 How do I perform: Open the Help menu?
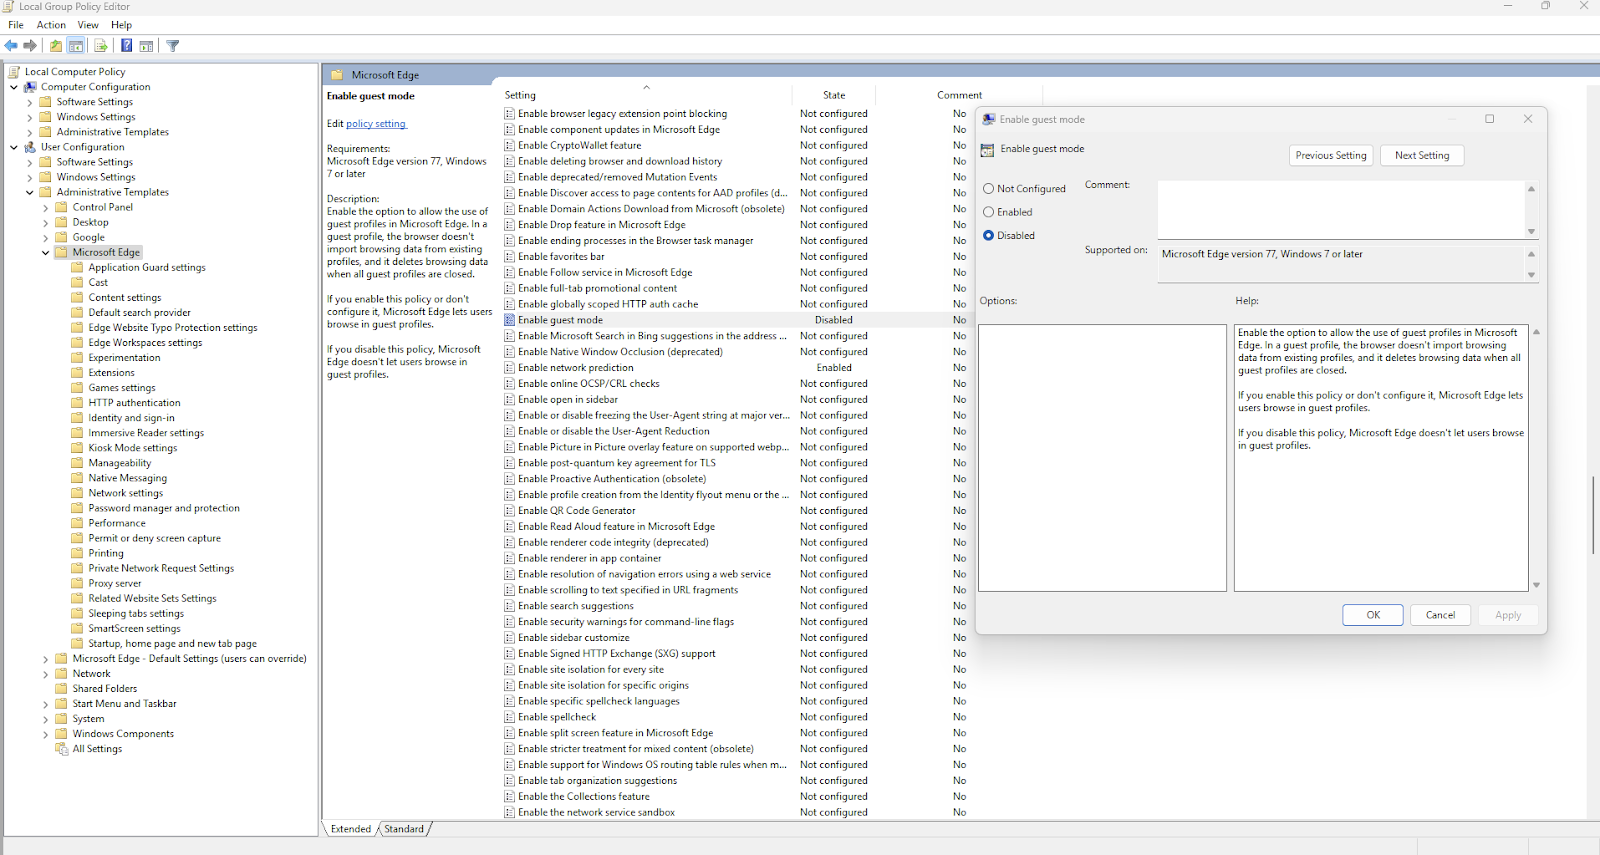coord(121,25)
